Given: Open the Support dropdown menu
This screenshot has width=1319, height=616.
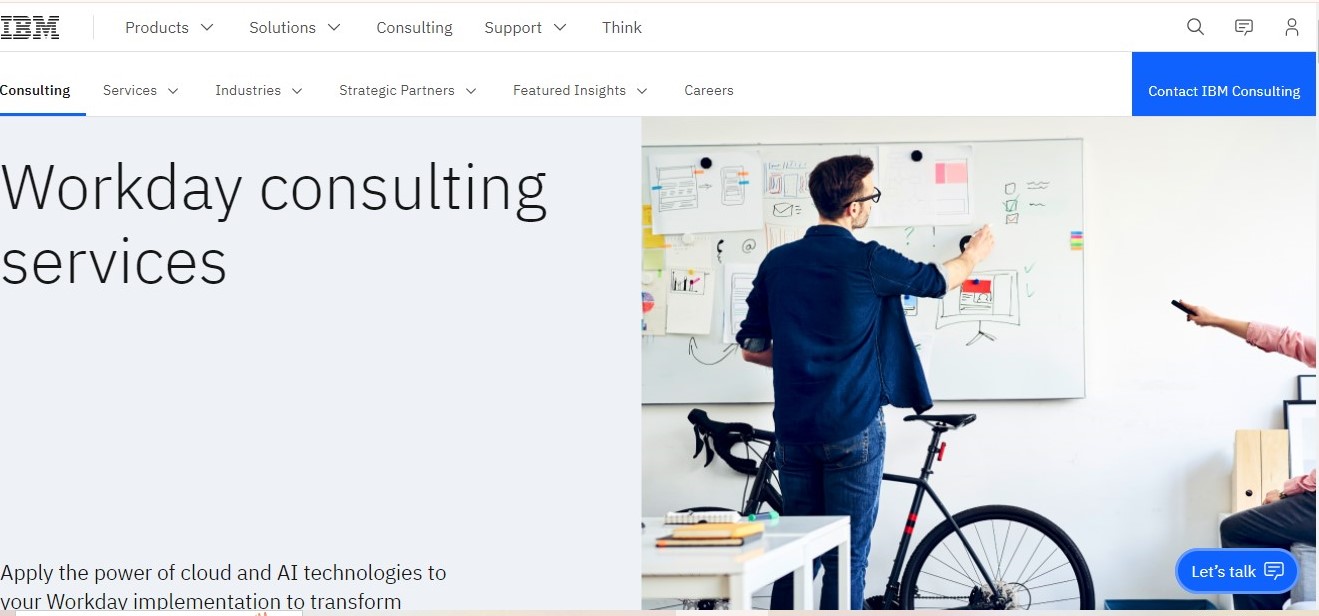Looking at the screenshot, I should 525,28.
